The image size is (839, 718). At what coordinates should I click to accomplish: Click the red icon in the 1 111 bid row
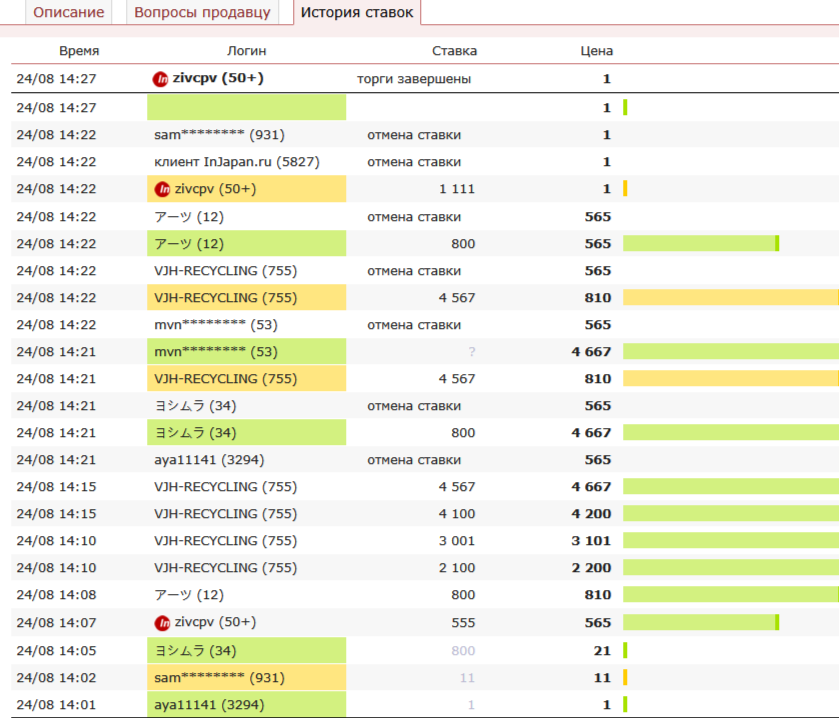click(x=162, y=189)
